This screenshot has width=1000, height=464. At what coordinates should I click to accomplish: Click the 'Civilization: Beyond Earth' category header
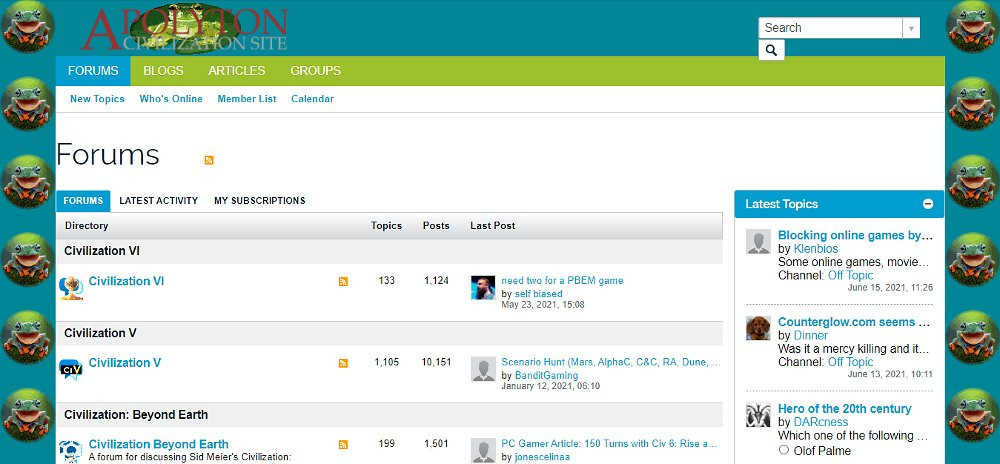tap(136, 414)
